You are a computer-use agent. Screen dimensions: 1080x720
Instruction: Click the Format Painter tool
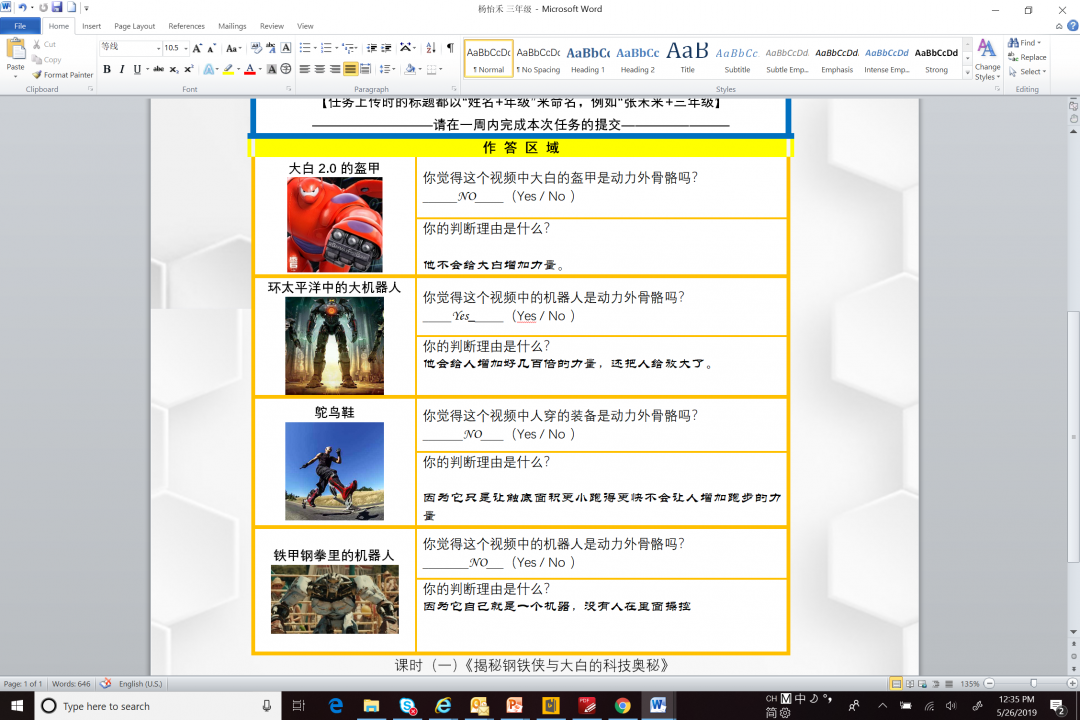[x=62, y=74]
